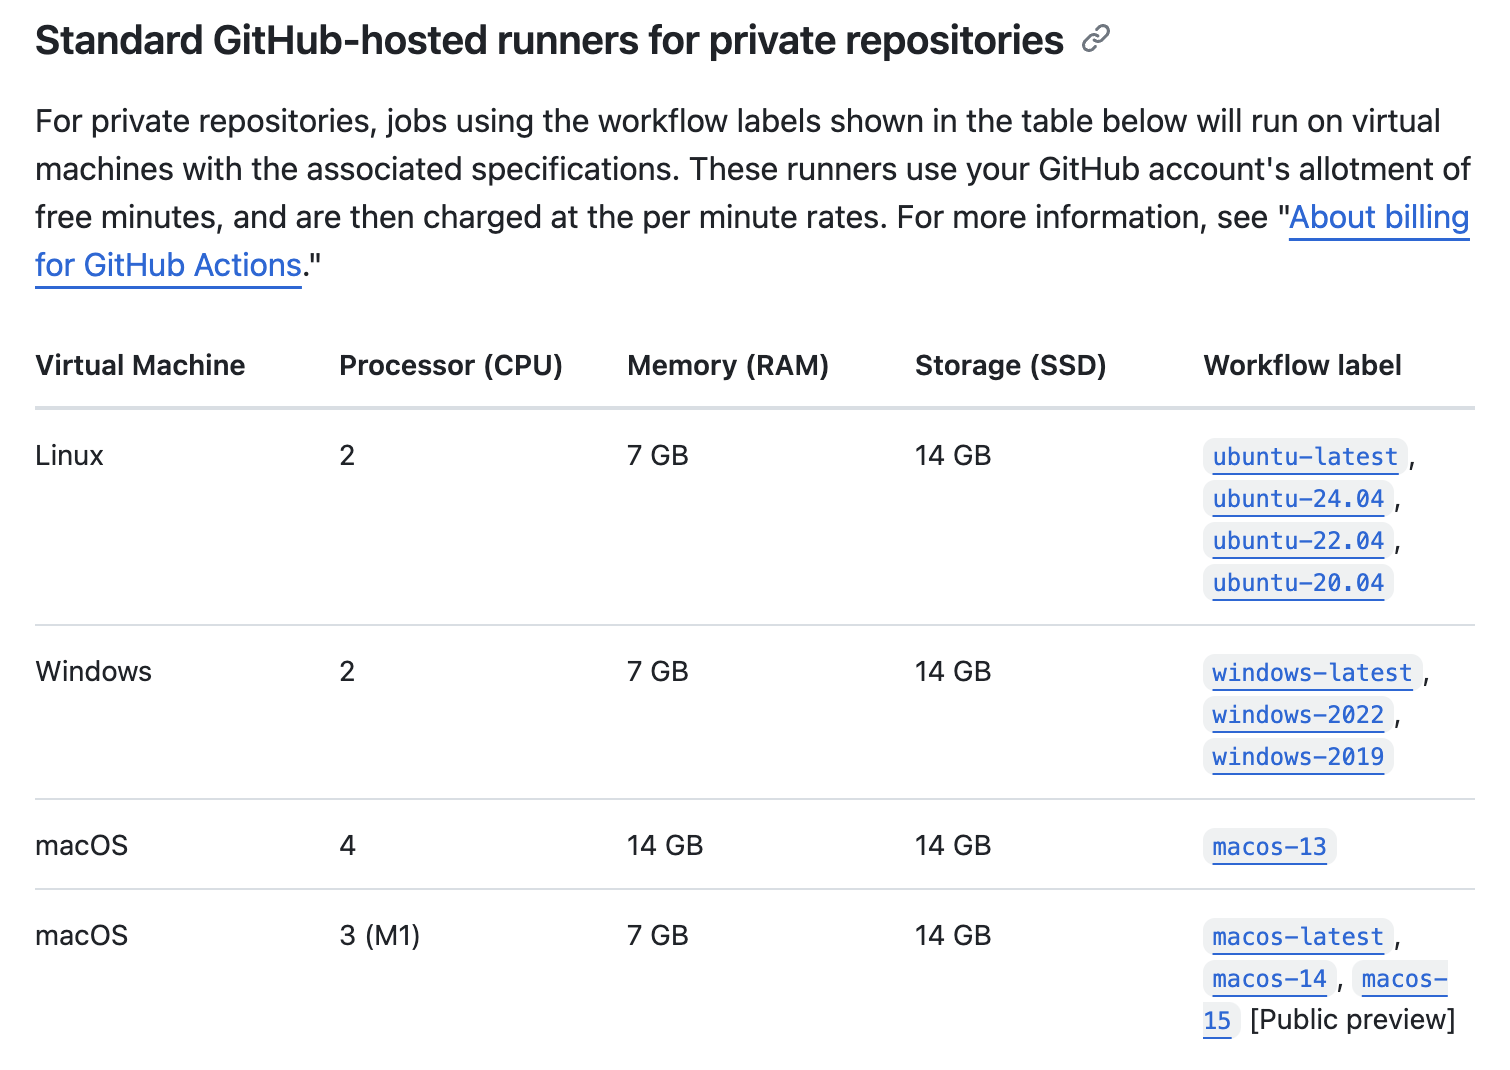
Task: Click the windows-2022 label link
Action: tap(1298, 715)
